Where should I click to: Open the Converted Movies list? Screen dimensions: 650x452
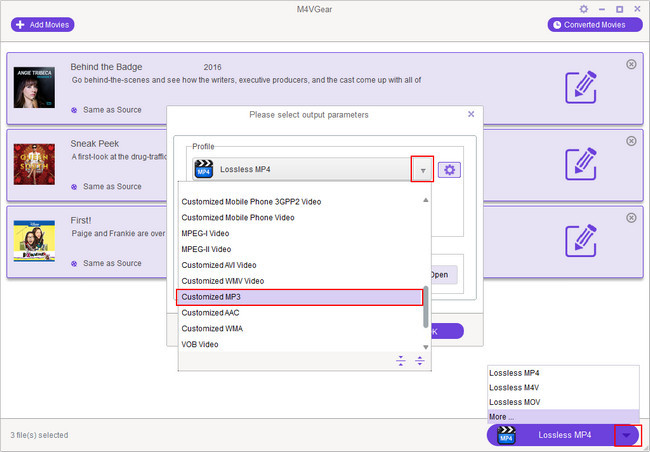[594, 25]
